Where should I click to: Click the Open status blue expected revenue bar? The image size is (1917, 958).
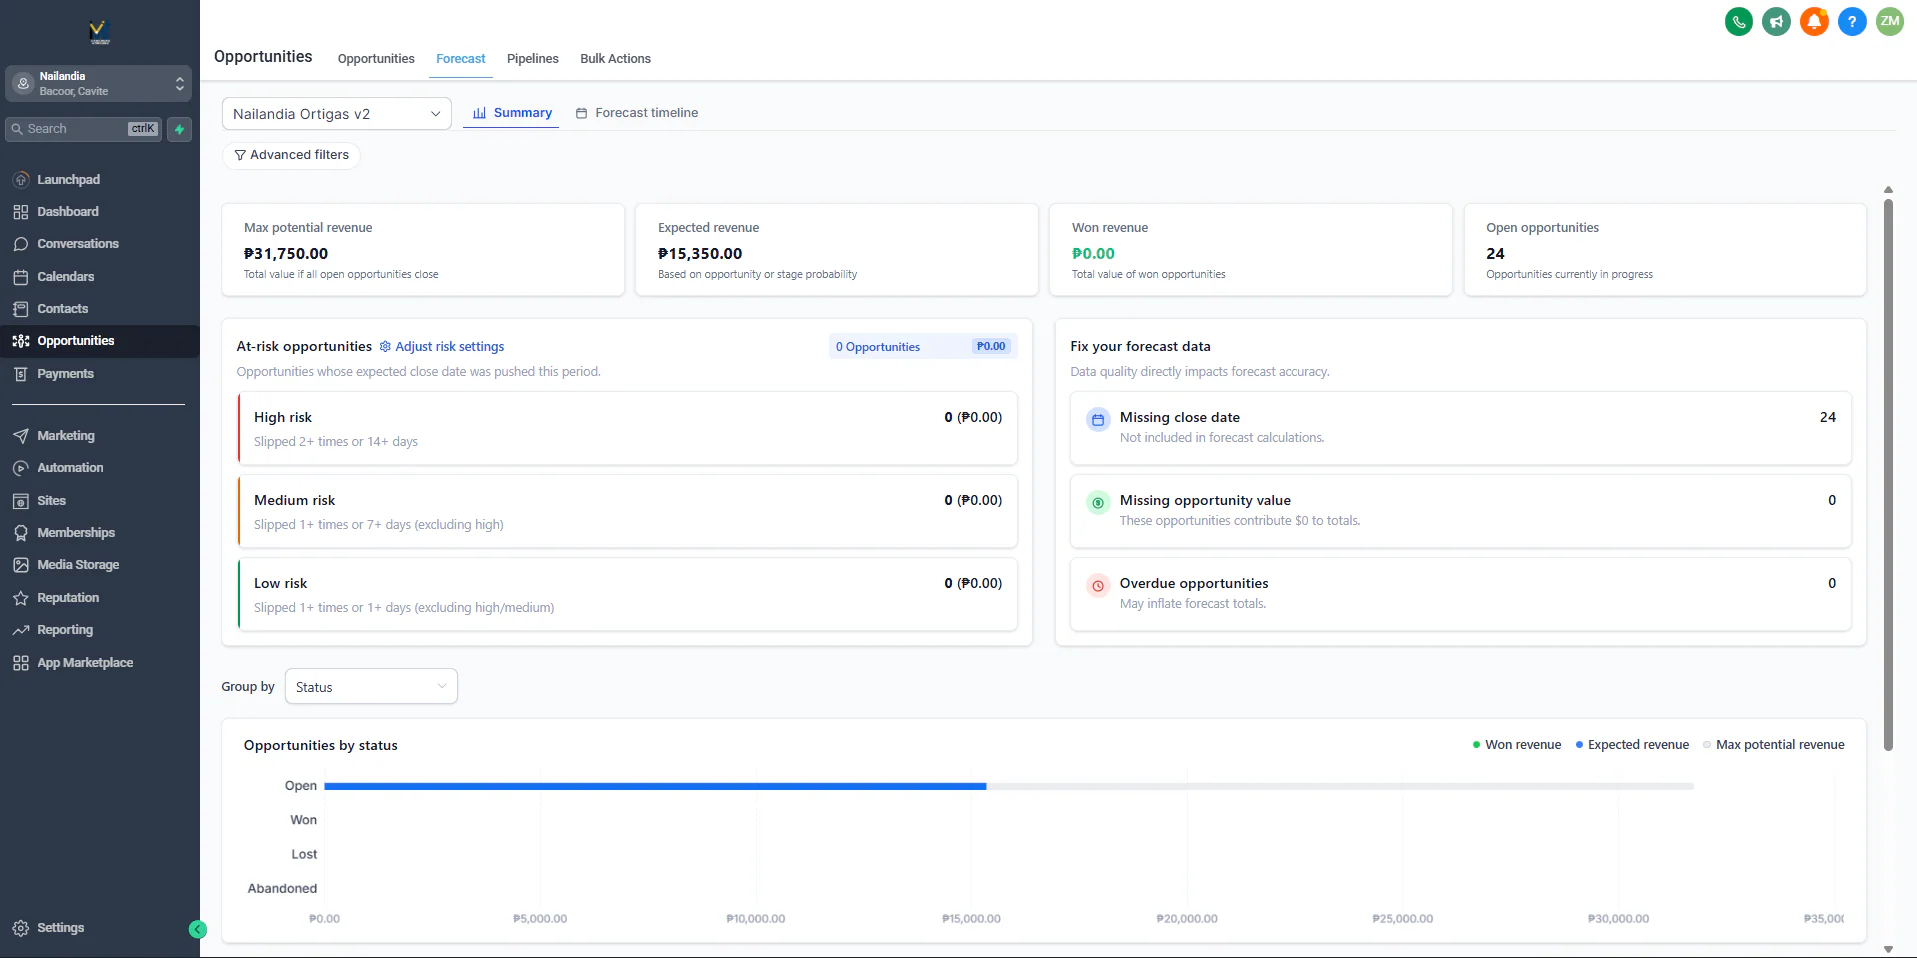click(655, 787)
